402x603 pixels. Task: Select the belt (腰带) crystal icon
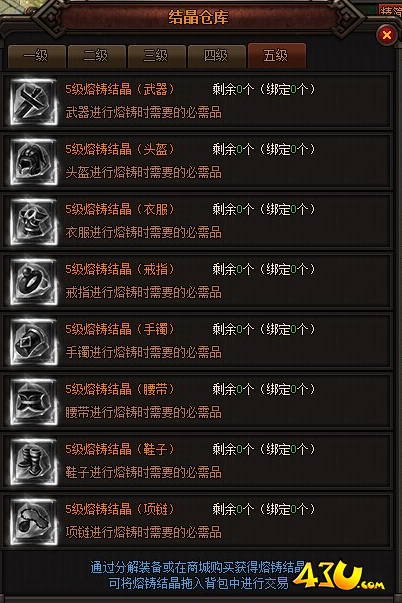[34, 402]
